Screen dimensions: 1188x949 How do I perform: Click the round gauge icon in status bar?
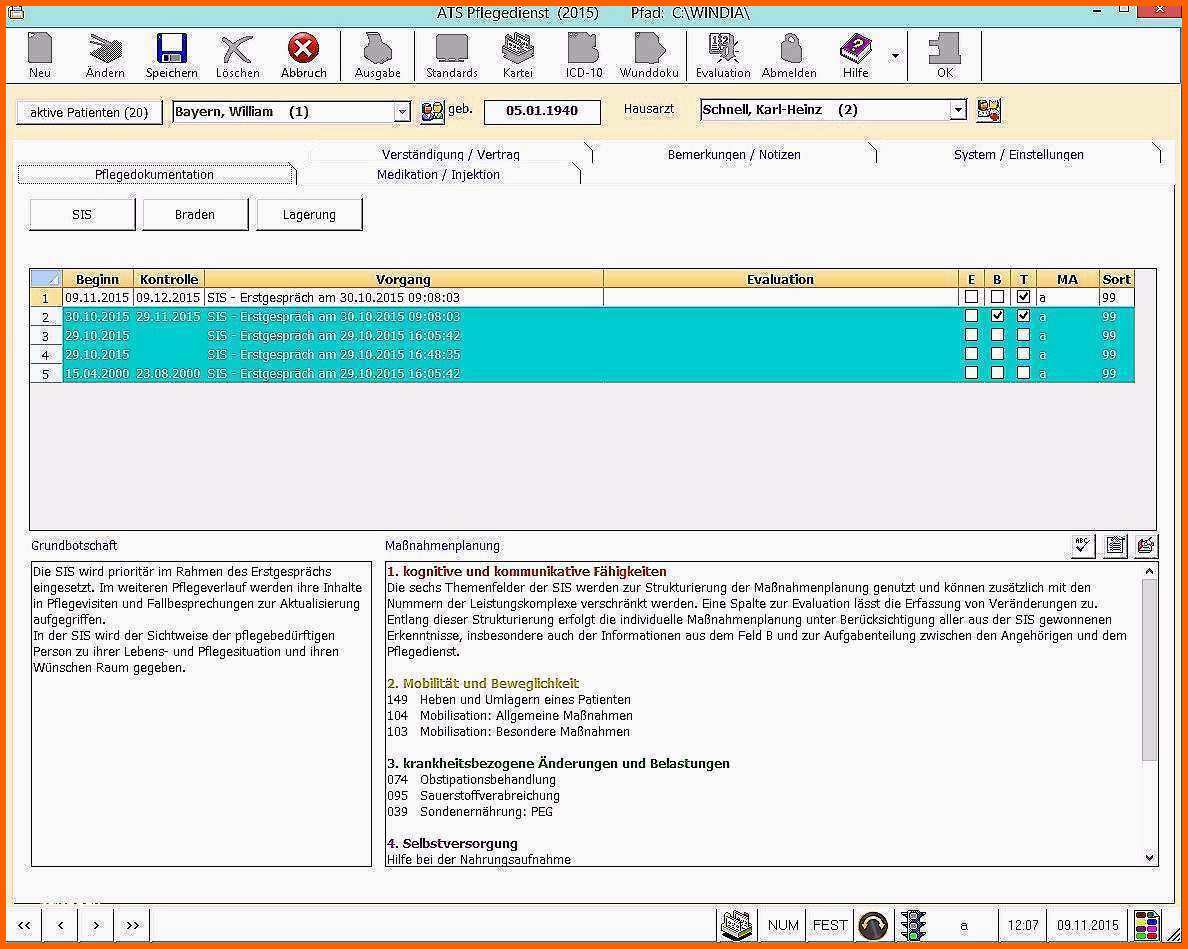(x=873, y=925)
